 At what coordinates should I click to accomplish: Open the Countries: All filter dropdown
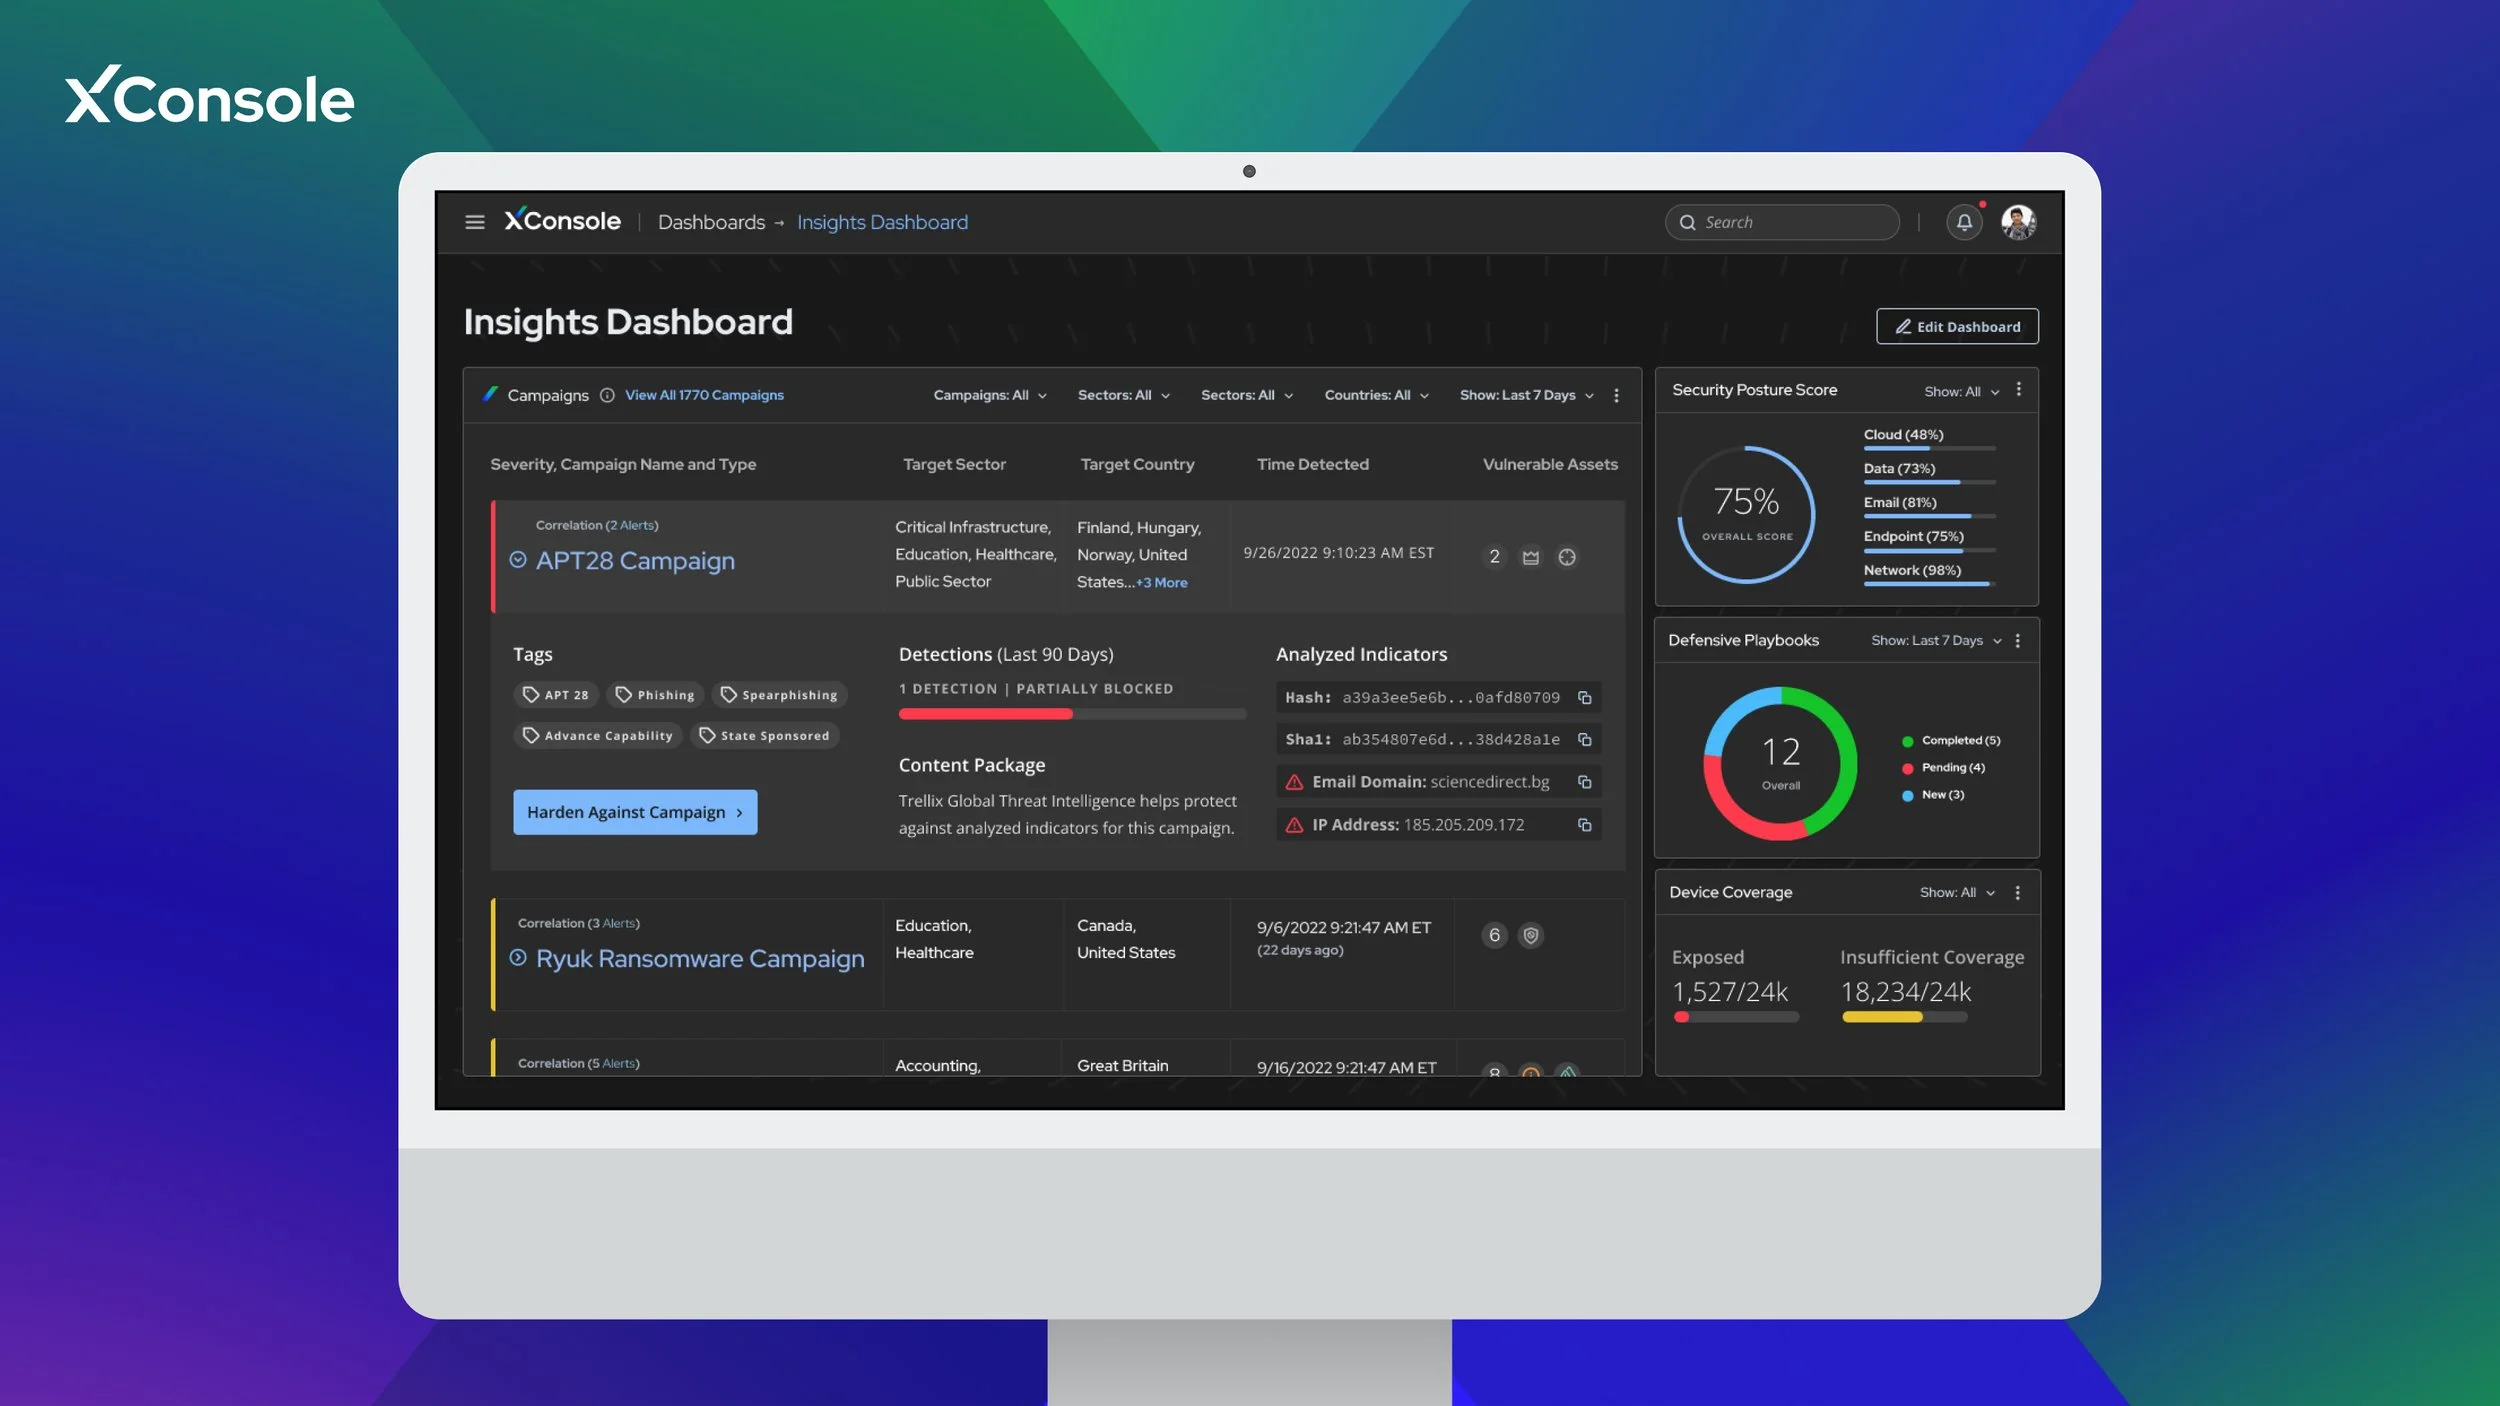1376,395
